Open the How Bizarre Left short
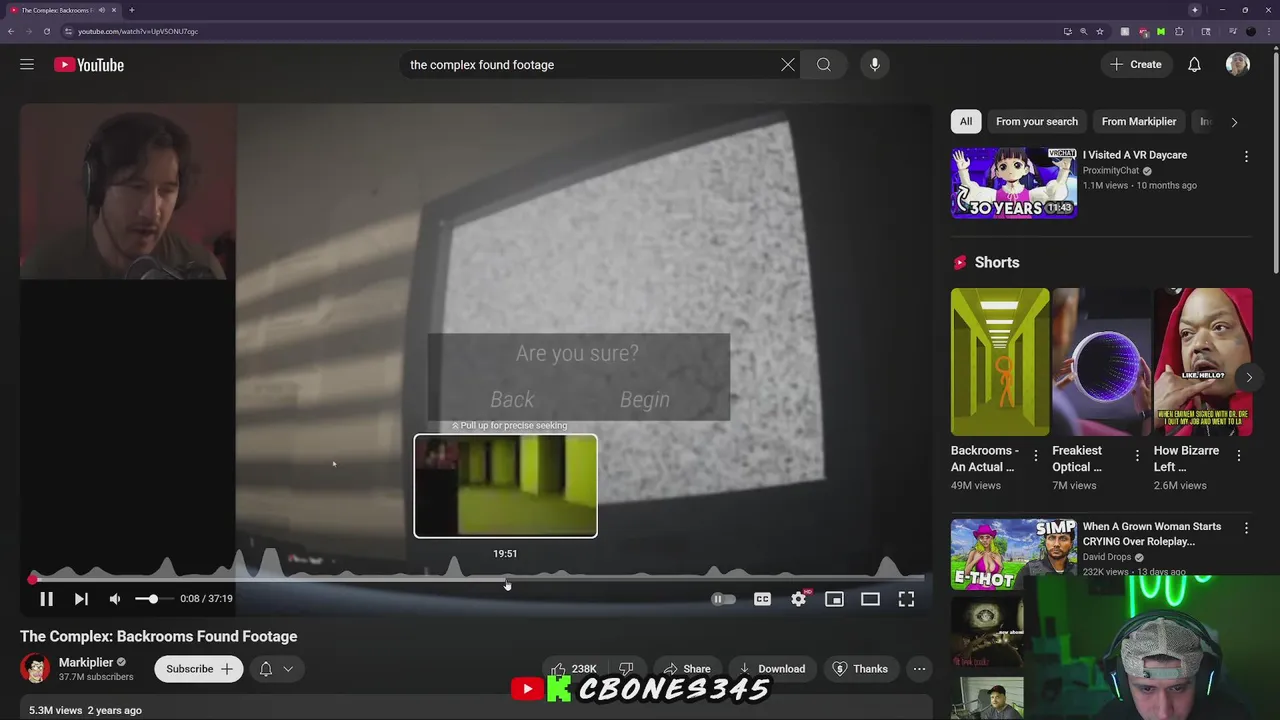The height and width of the screenshot is (720, 1280). tap(1203, 362)
